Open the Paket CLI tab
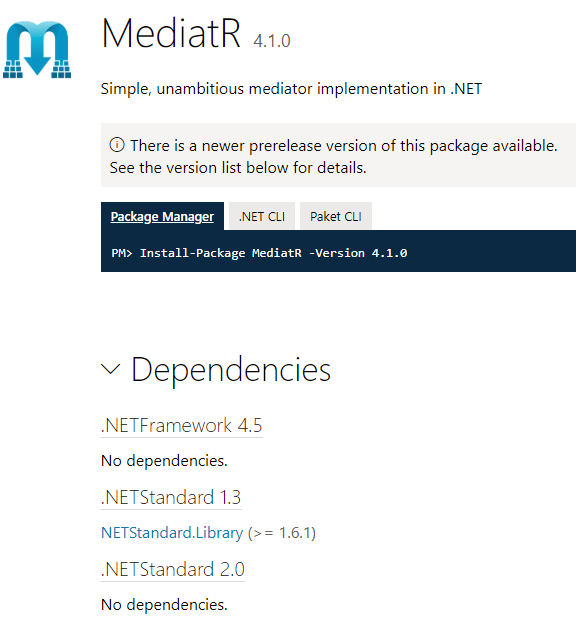 pos(336,216)
